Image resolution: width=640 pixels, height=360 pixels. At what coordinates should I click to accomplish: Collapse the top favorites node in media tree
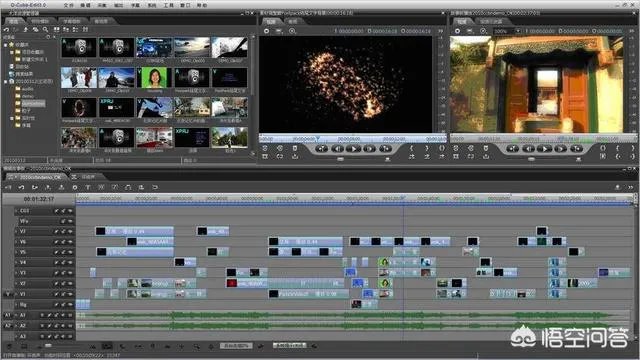point(5,44)
